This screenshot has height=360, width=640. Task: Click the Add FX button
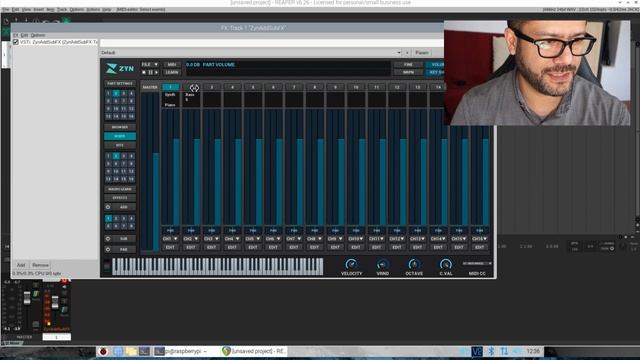21,265
